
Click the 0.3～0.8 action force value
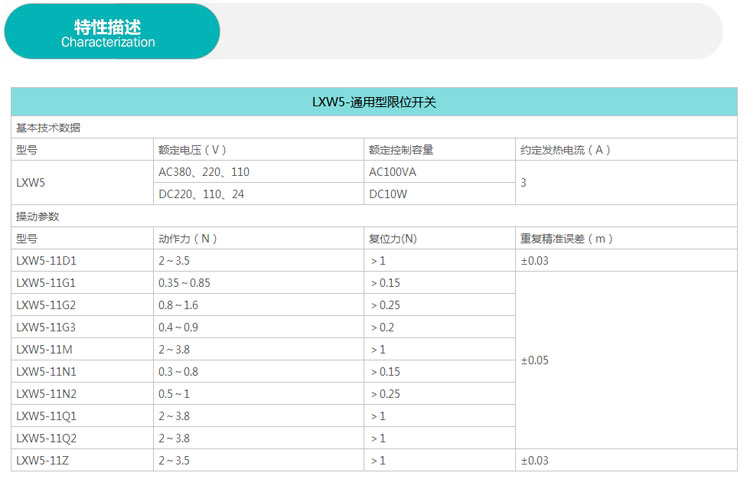tap(178, 371)
